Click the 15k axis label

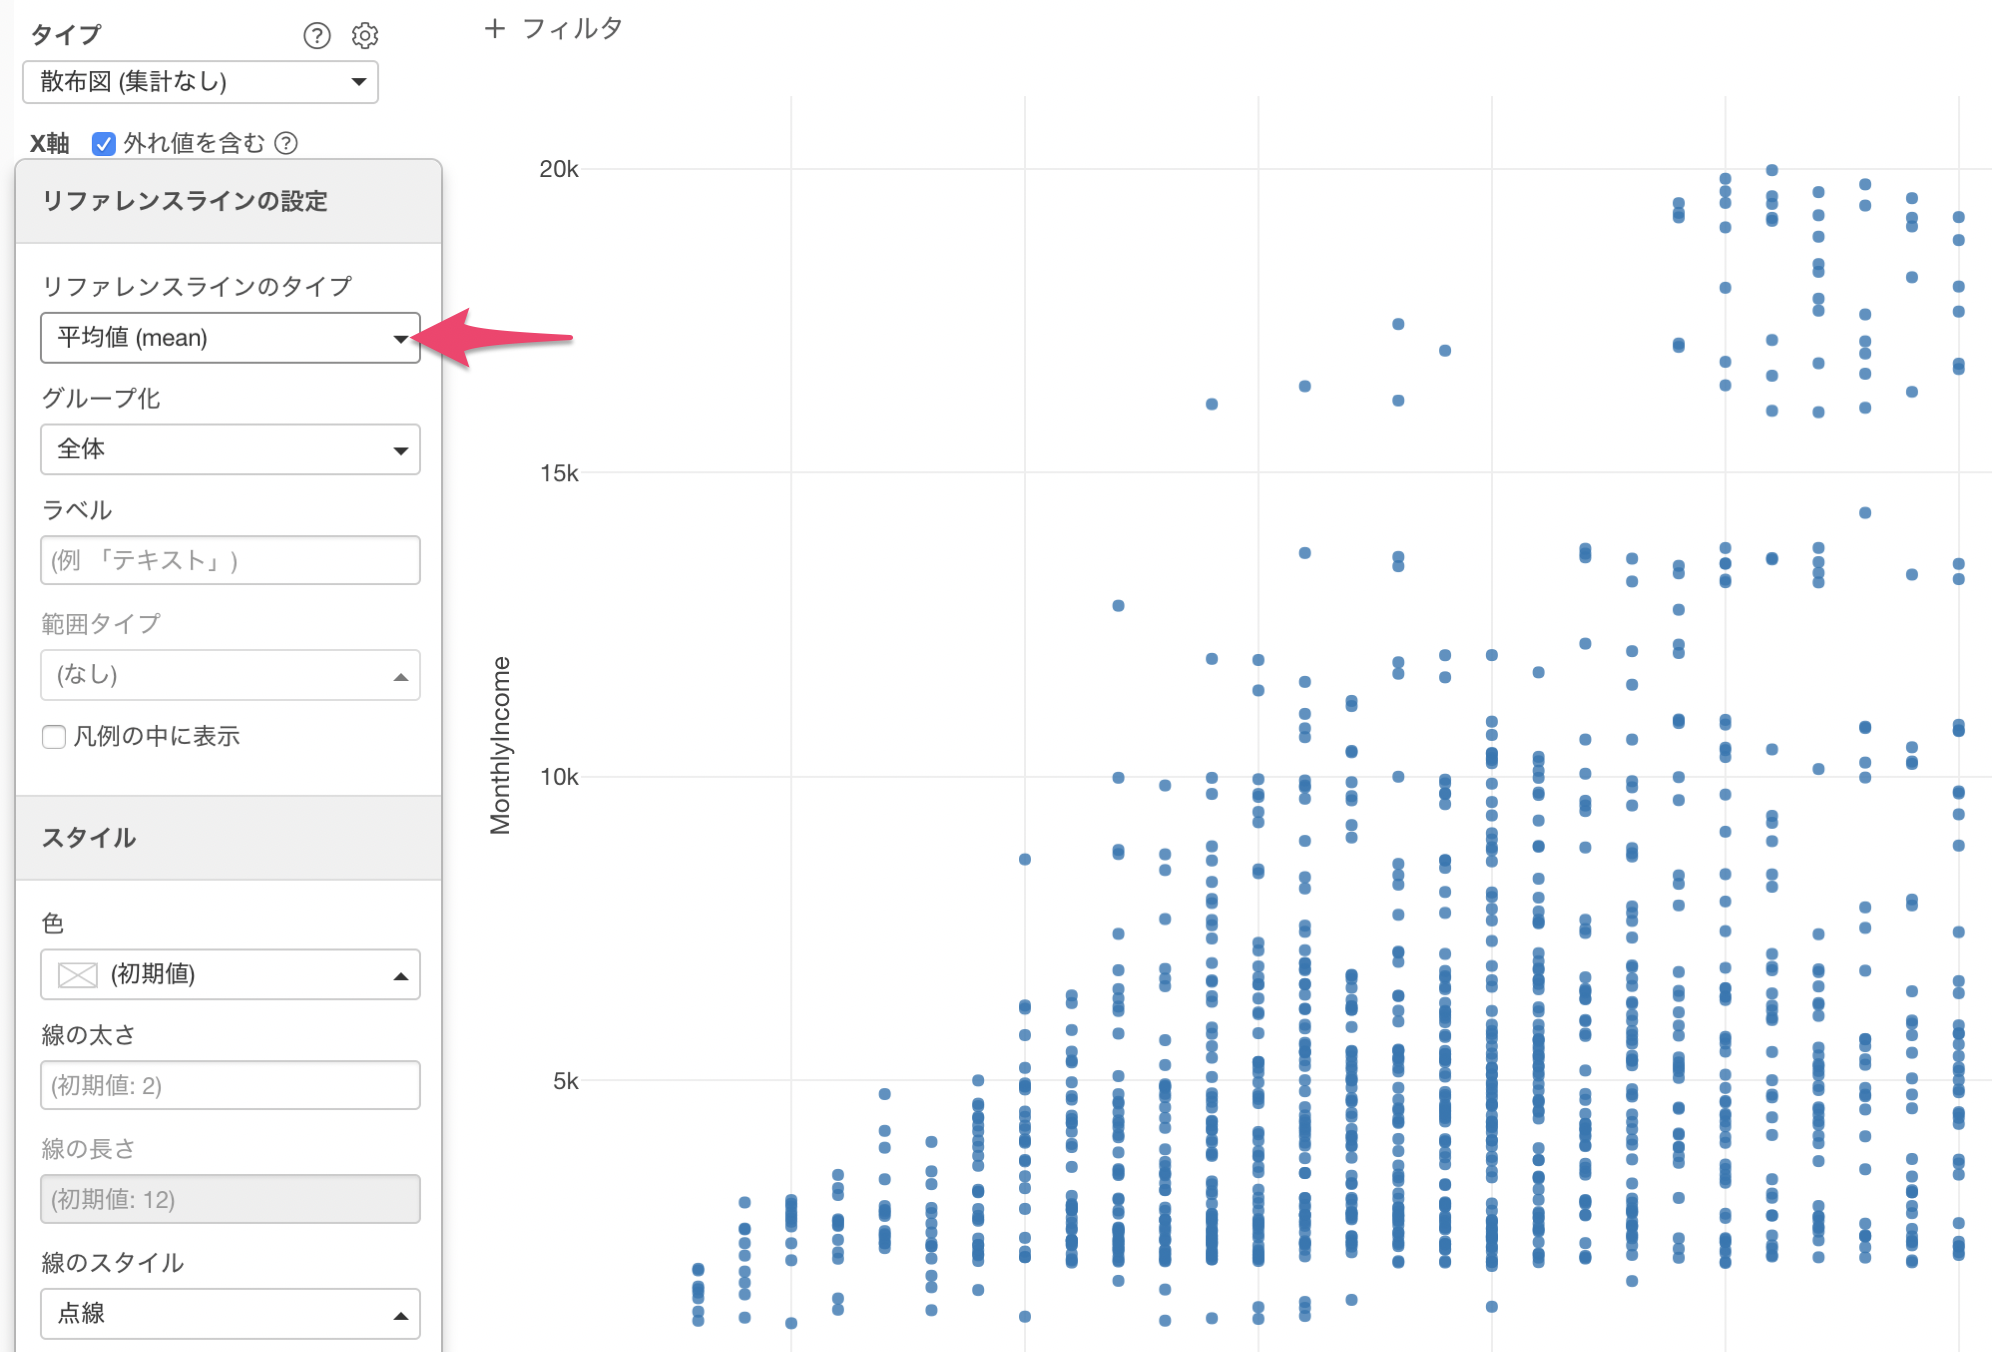pyautogui.click(x=559, y=473)
